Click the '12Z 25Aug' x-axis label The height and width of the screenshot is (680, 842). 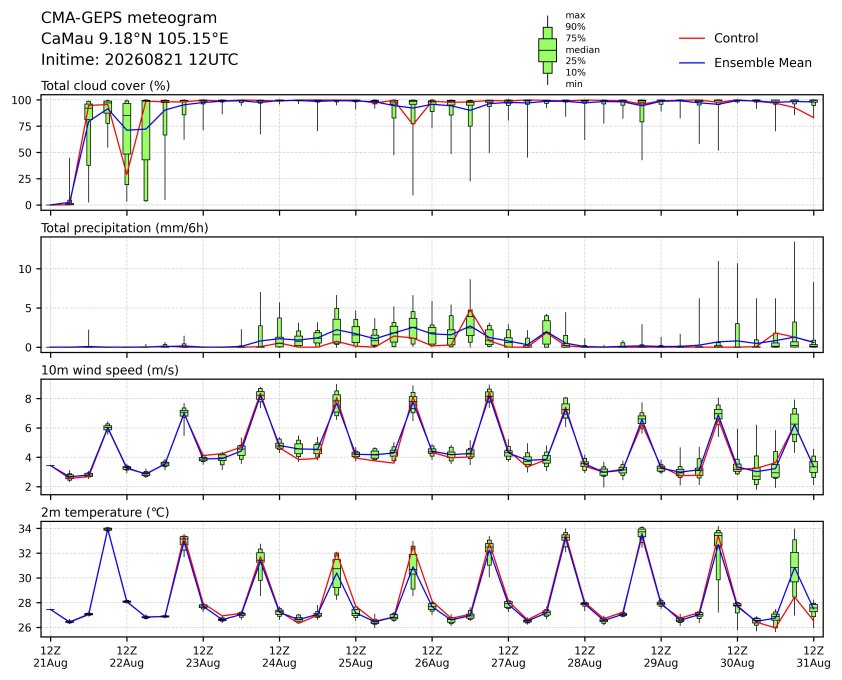click(355, 657)
